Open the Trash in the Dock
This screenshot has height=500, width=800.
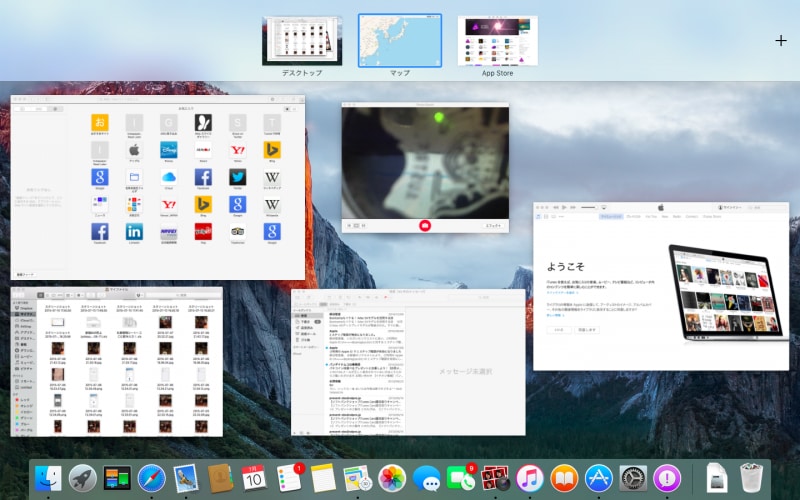coord(751,478)
